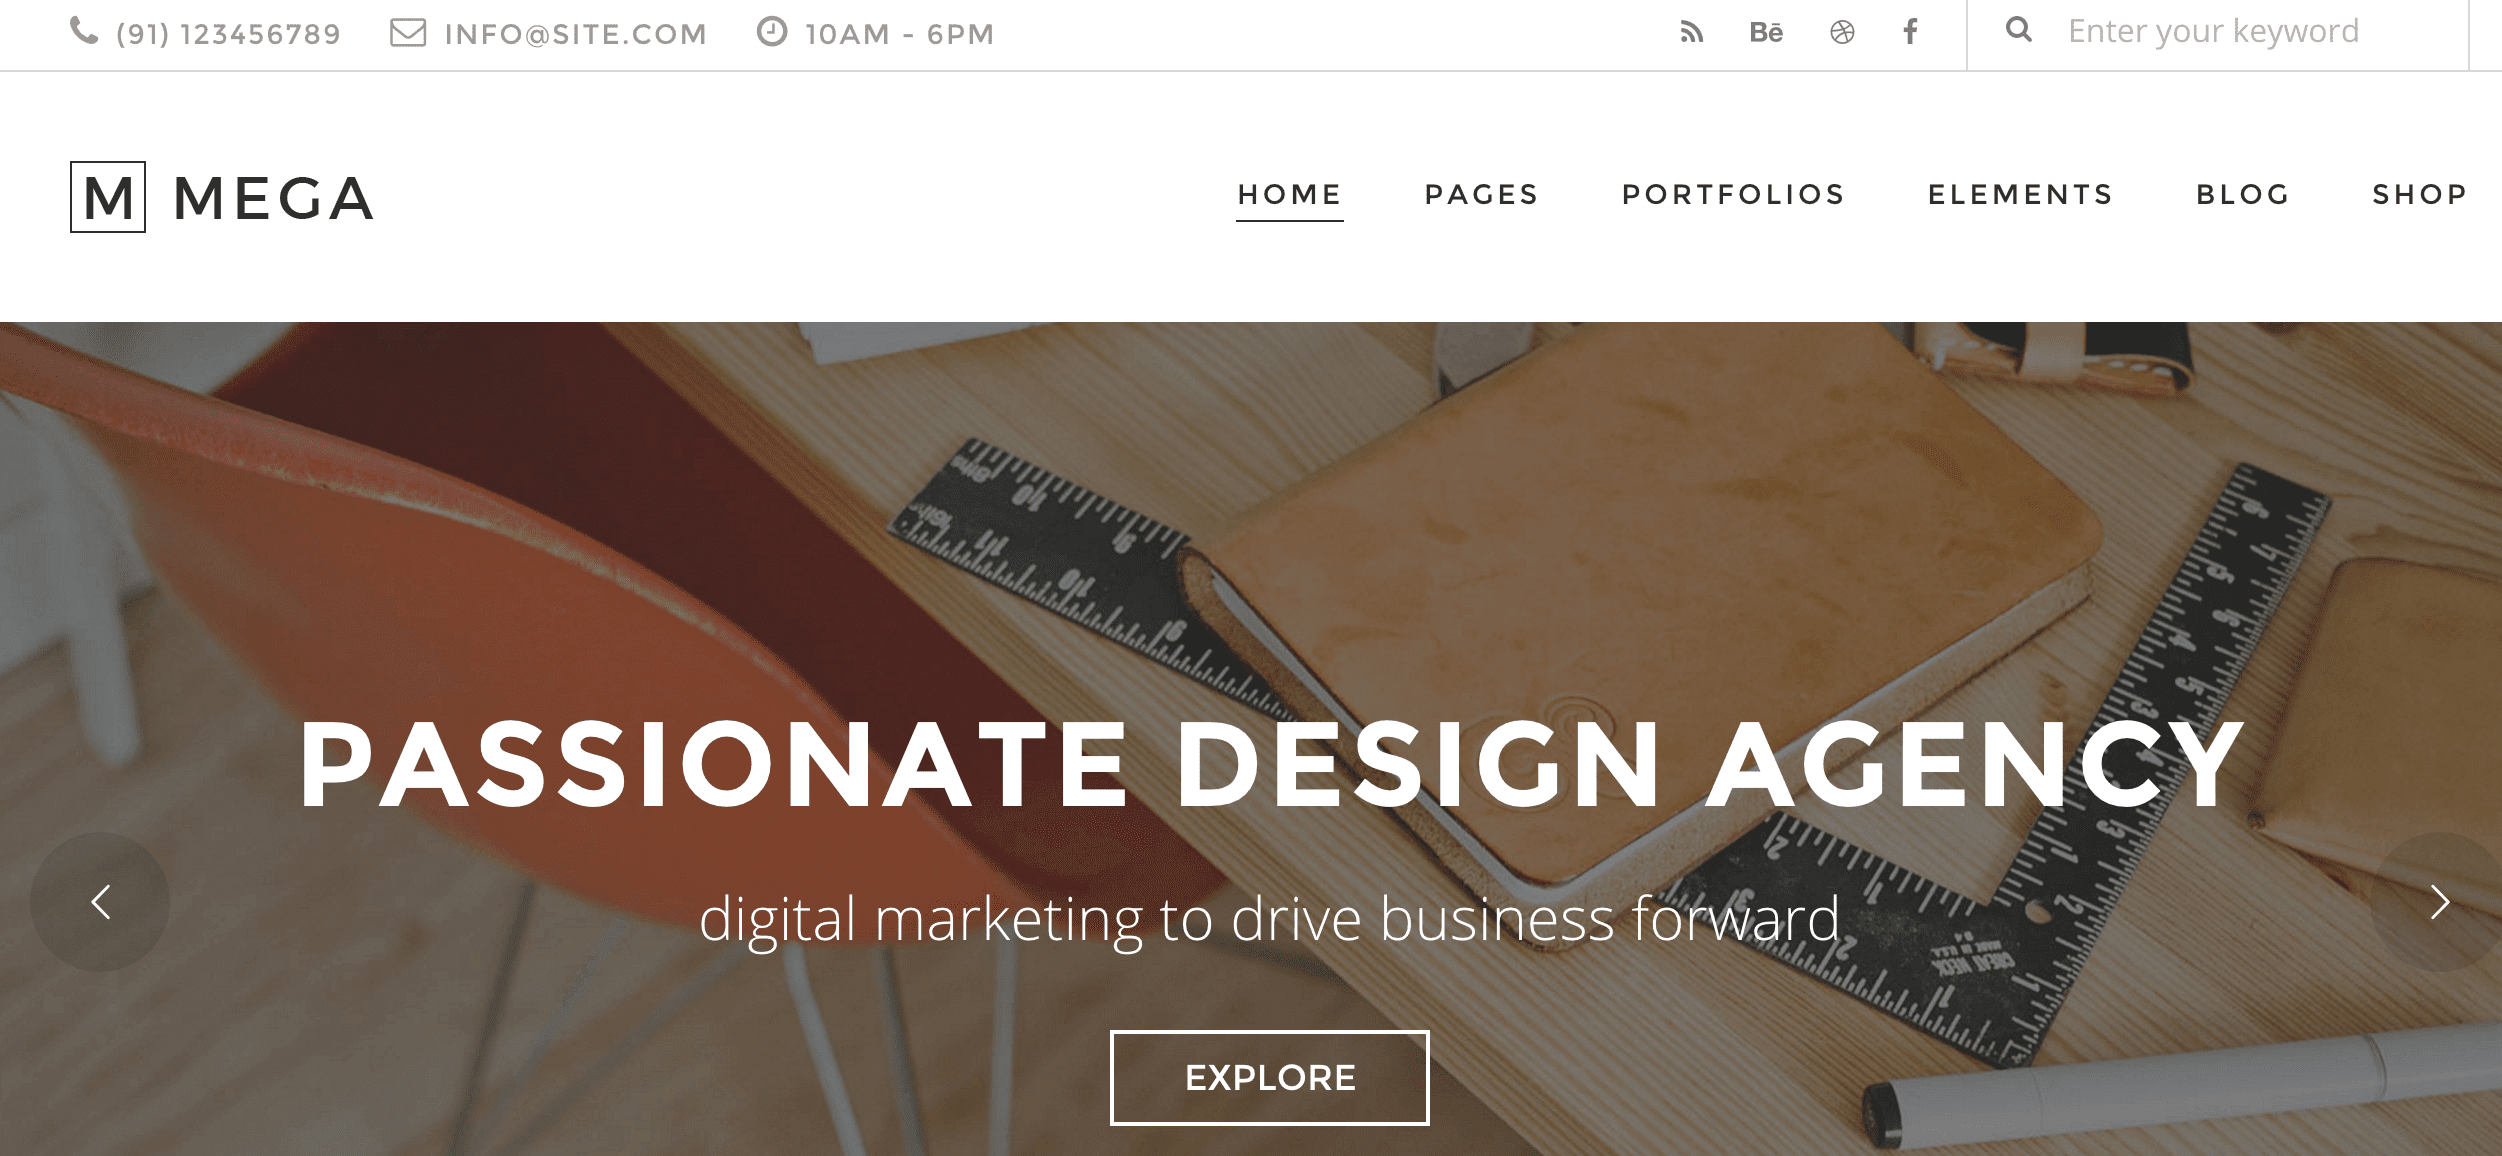Click the boxed M logo icon
The width and height of the screenshot is (2502, 1156).
point(108,197)
